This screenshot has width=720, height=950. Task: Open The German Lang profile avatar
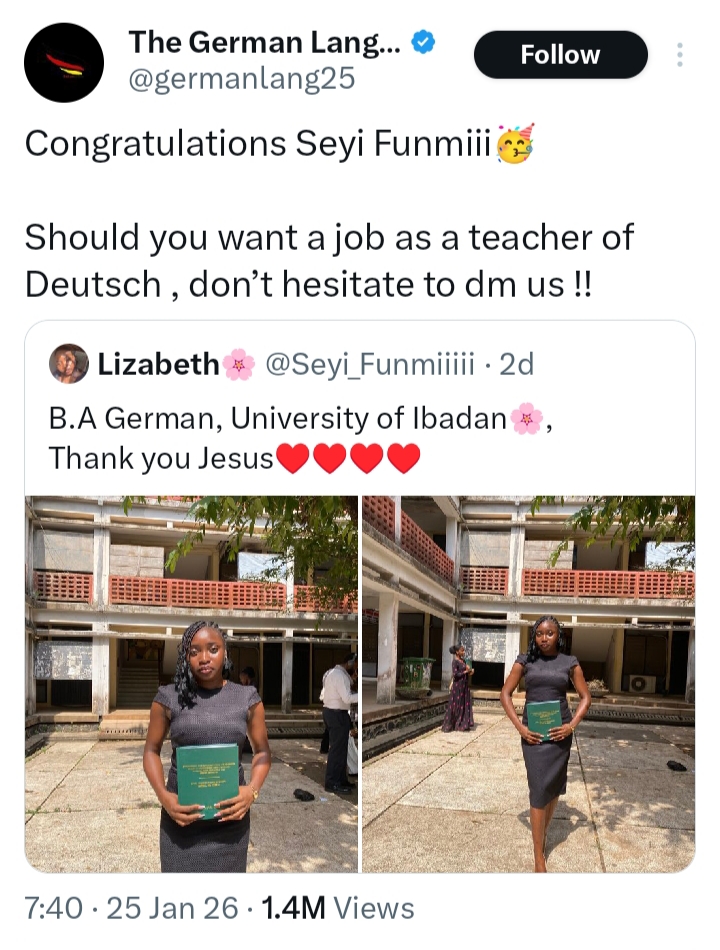(64, 62)
